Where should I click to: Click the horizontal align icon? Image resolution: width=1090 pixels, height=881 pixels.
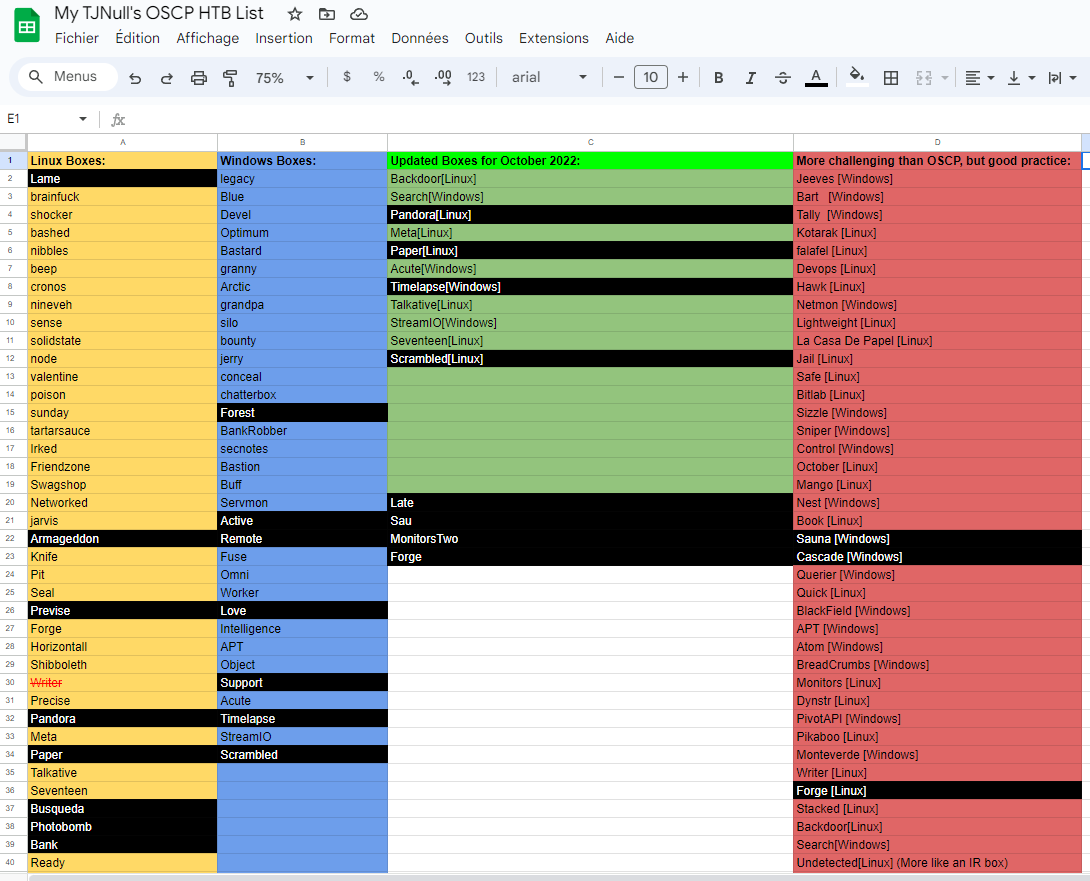click(973, 78)
